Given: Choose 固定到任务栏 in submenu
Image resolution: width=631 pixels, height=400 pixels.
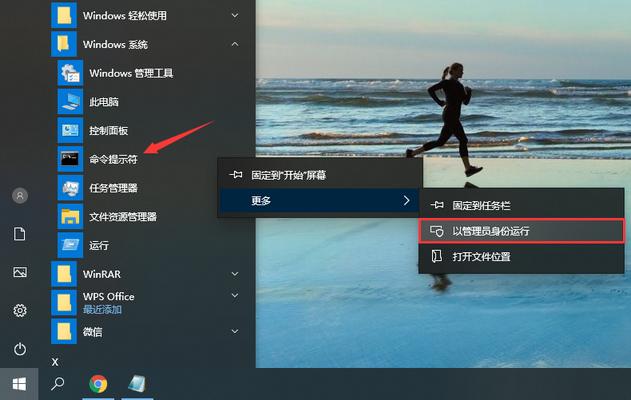Looking at the screenshot, I should coord(522,205).
